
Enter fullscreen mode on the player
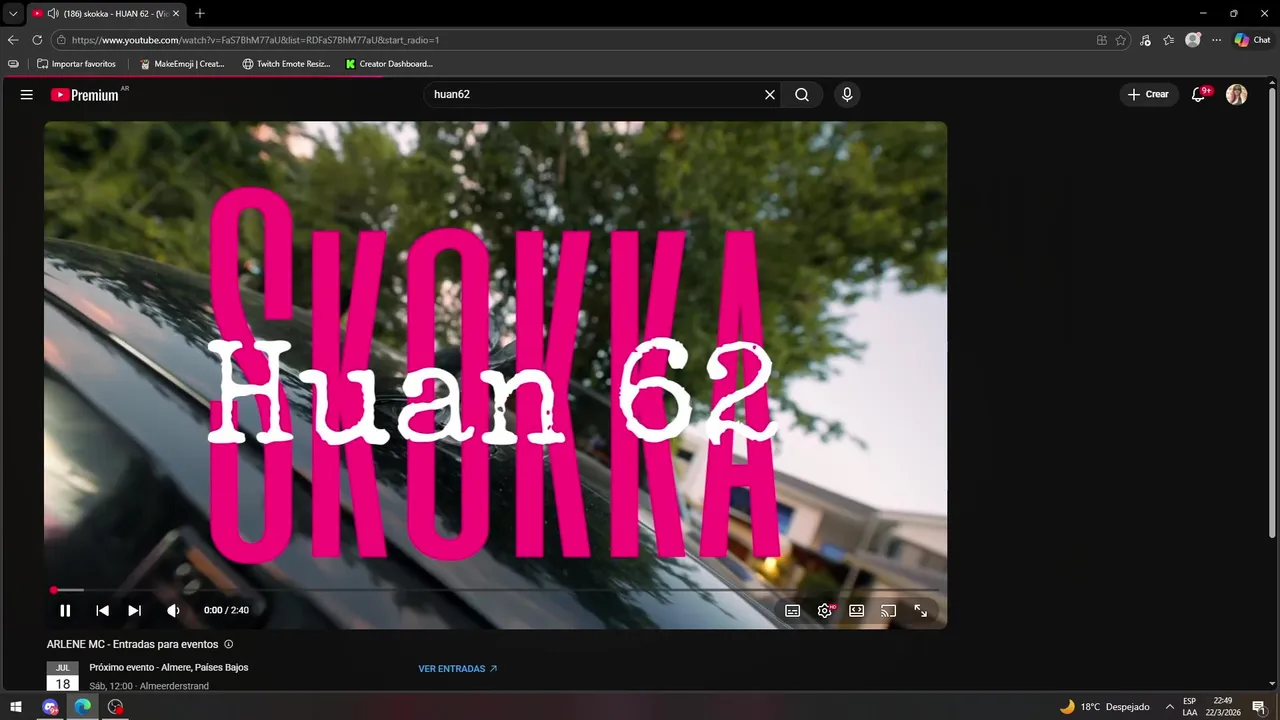[x=921, y=611]
